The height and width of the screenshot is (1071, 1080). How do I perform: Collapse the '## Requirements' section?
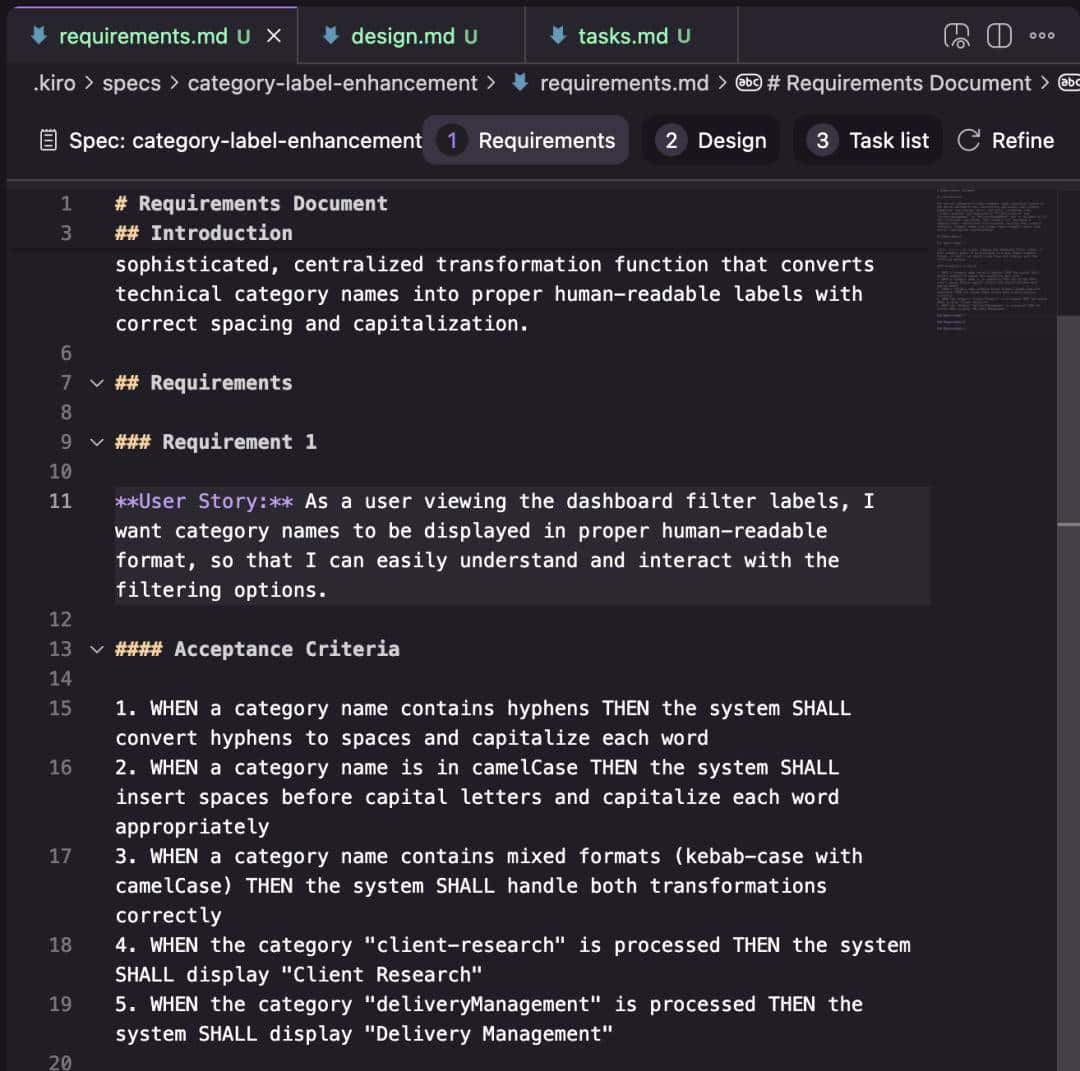(97, 383)
